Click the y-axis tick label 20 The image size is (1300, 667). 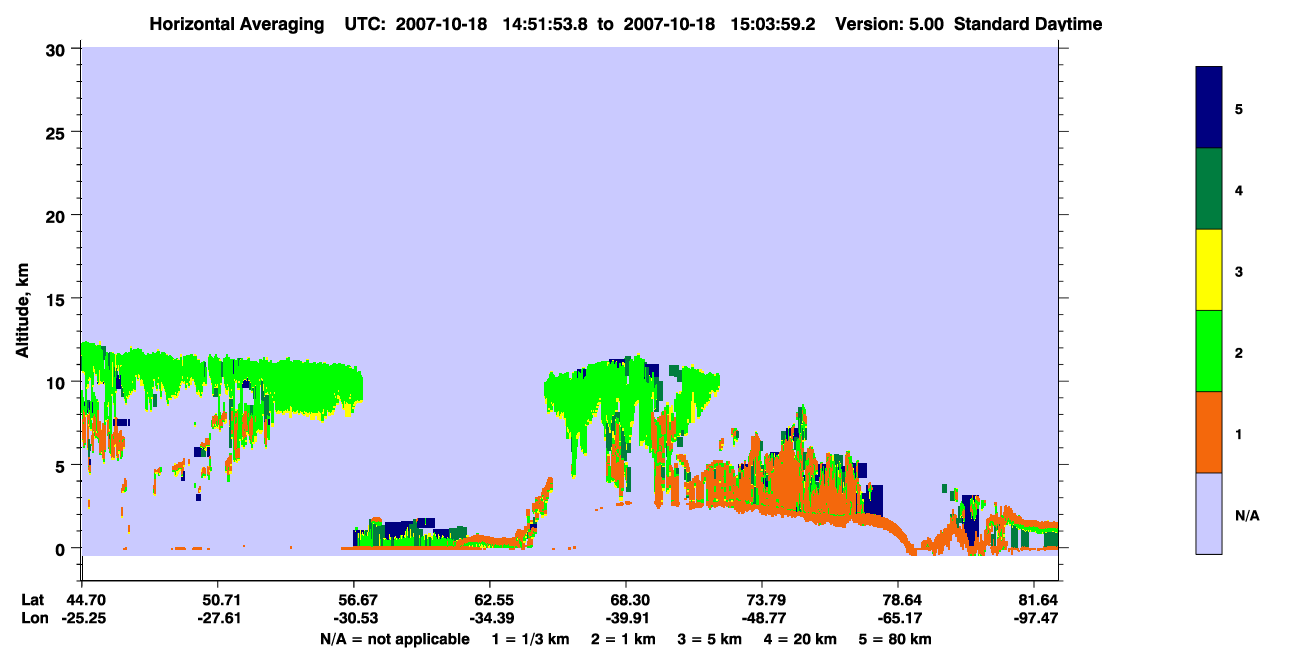point(58,215)
